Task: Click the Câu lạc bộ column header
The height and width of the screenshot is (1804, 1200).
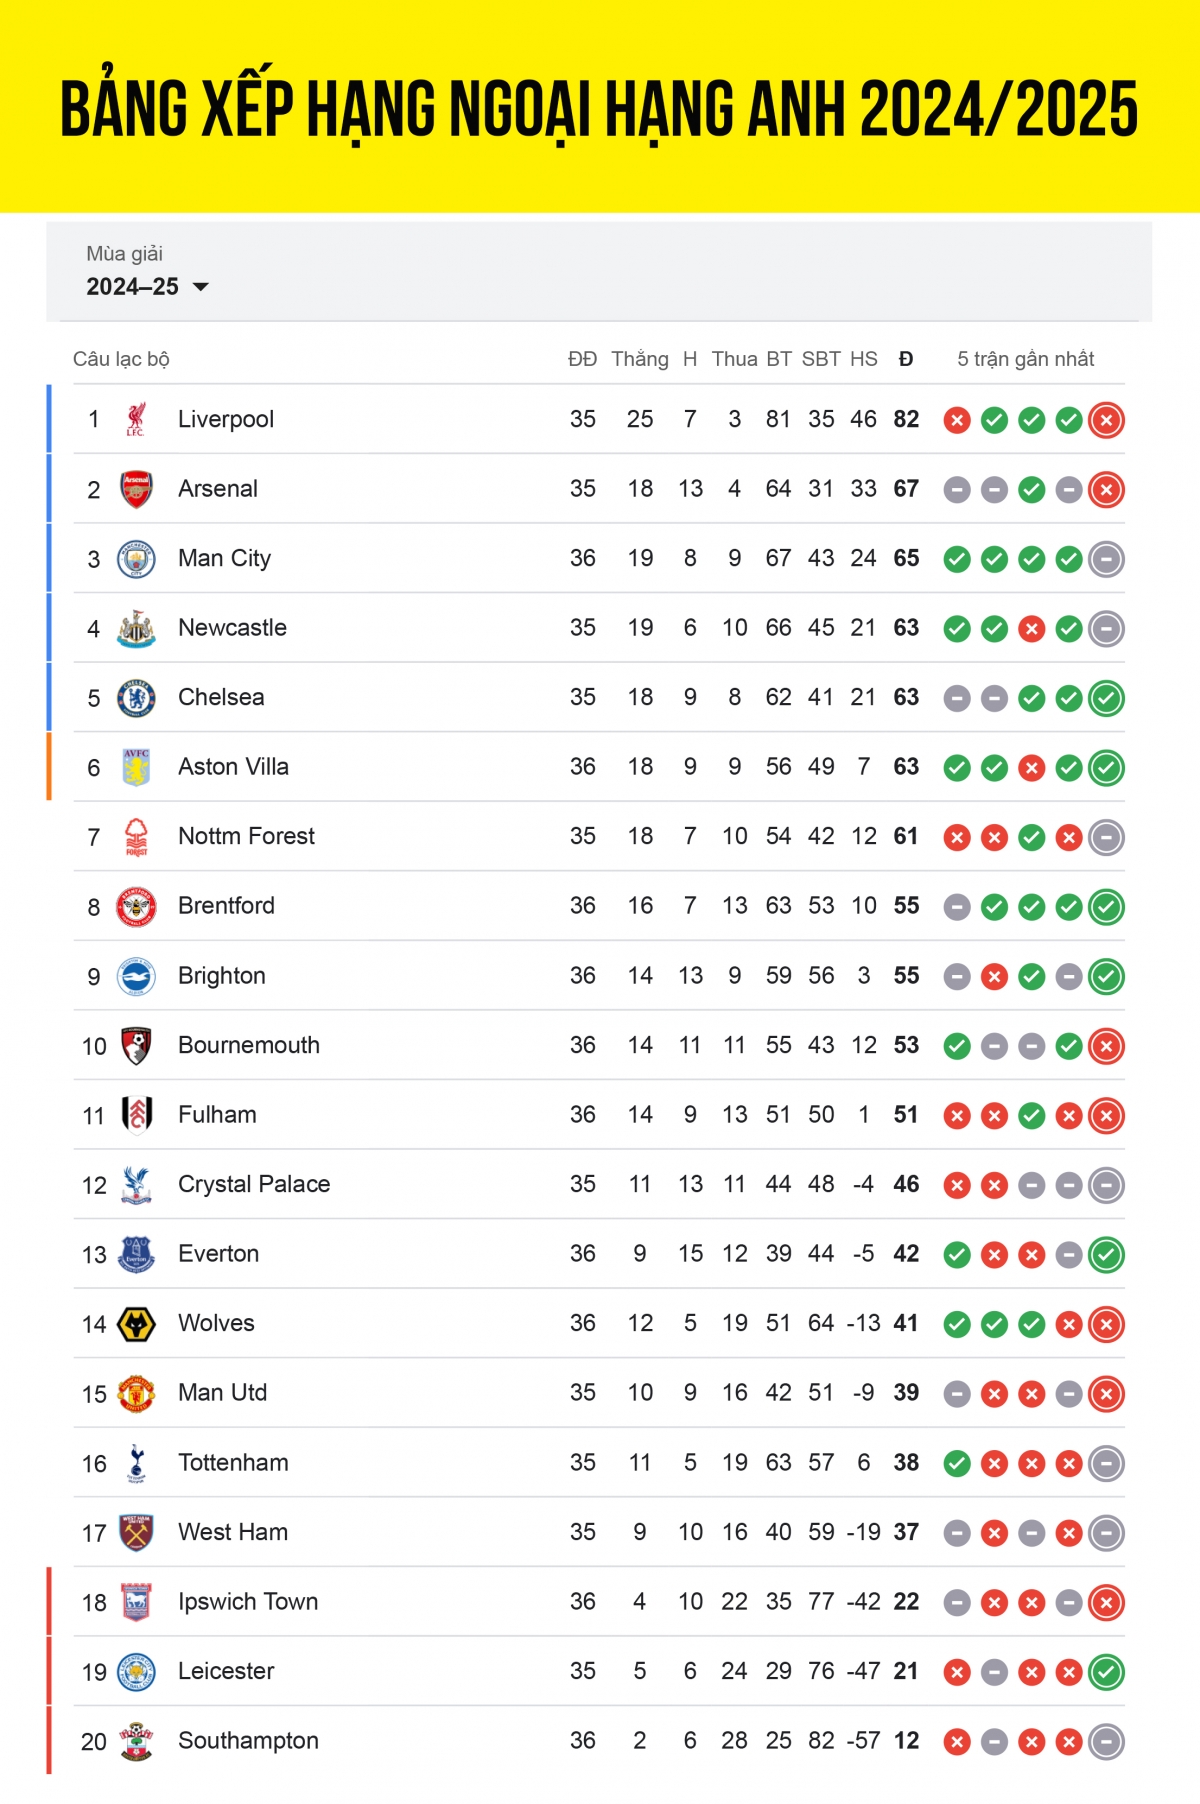Action: 121,359
